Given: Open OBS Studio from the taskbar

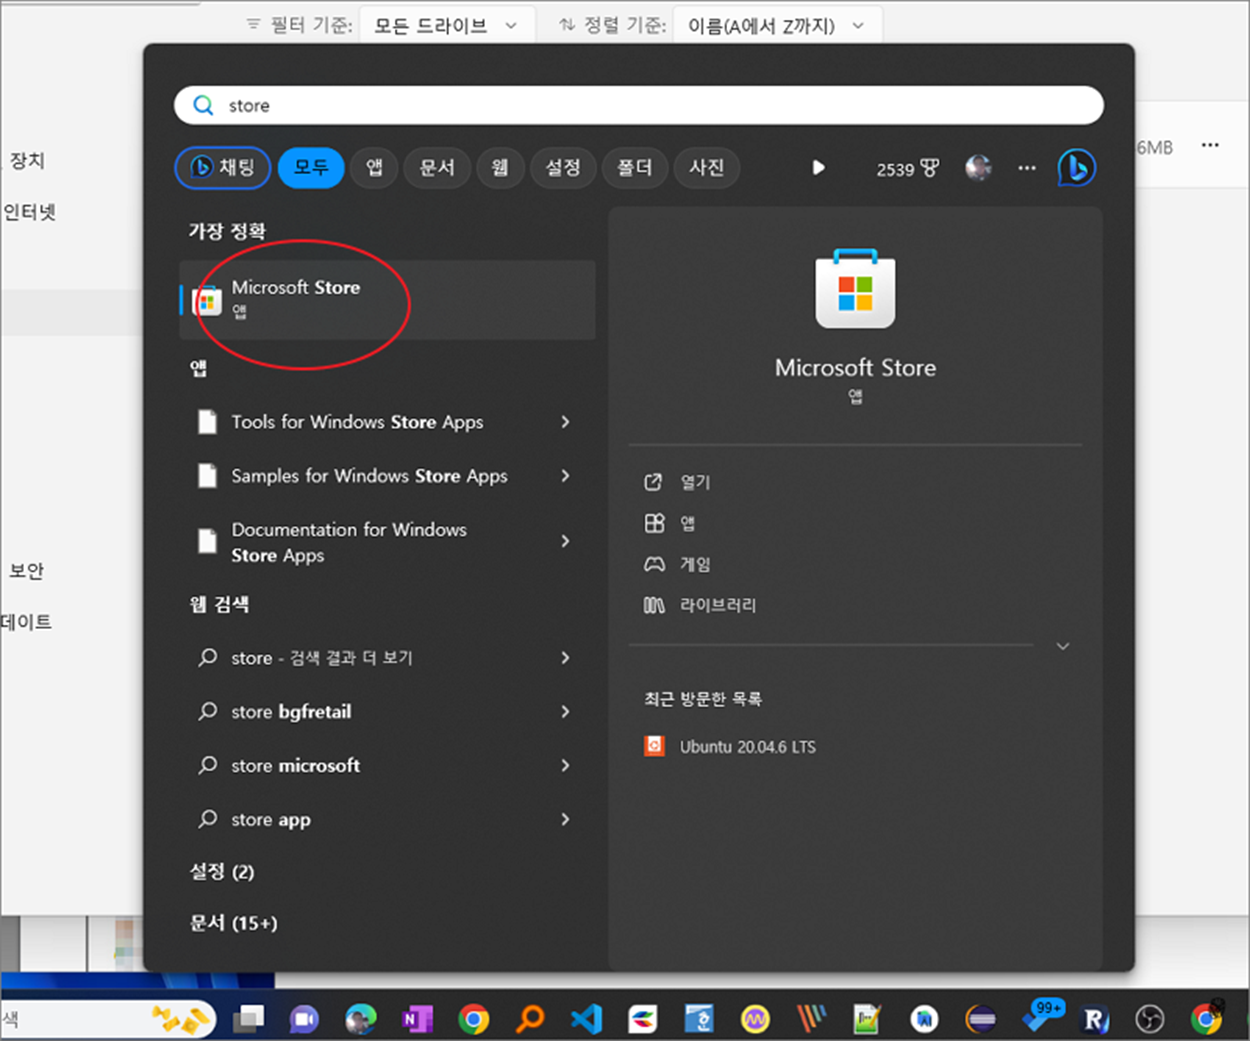Looking at the screenshot, I should (x=1150, y=1019).
